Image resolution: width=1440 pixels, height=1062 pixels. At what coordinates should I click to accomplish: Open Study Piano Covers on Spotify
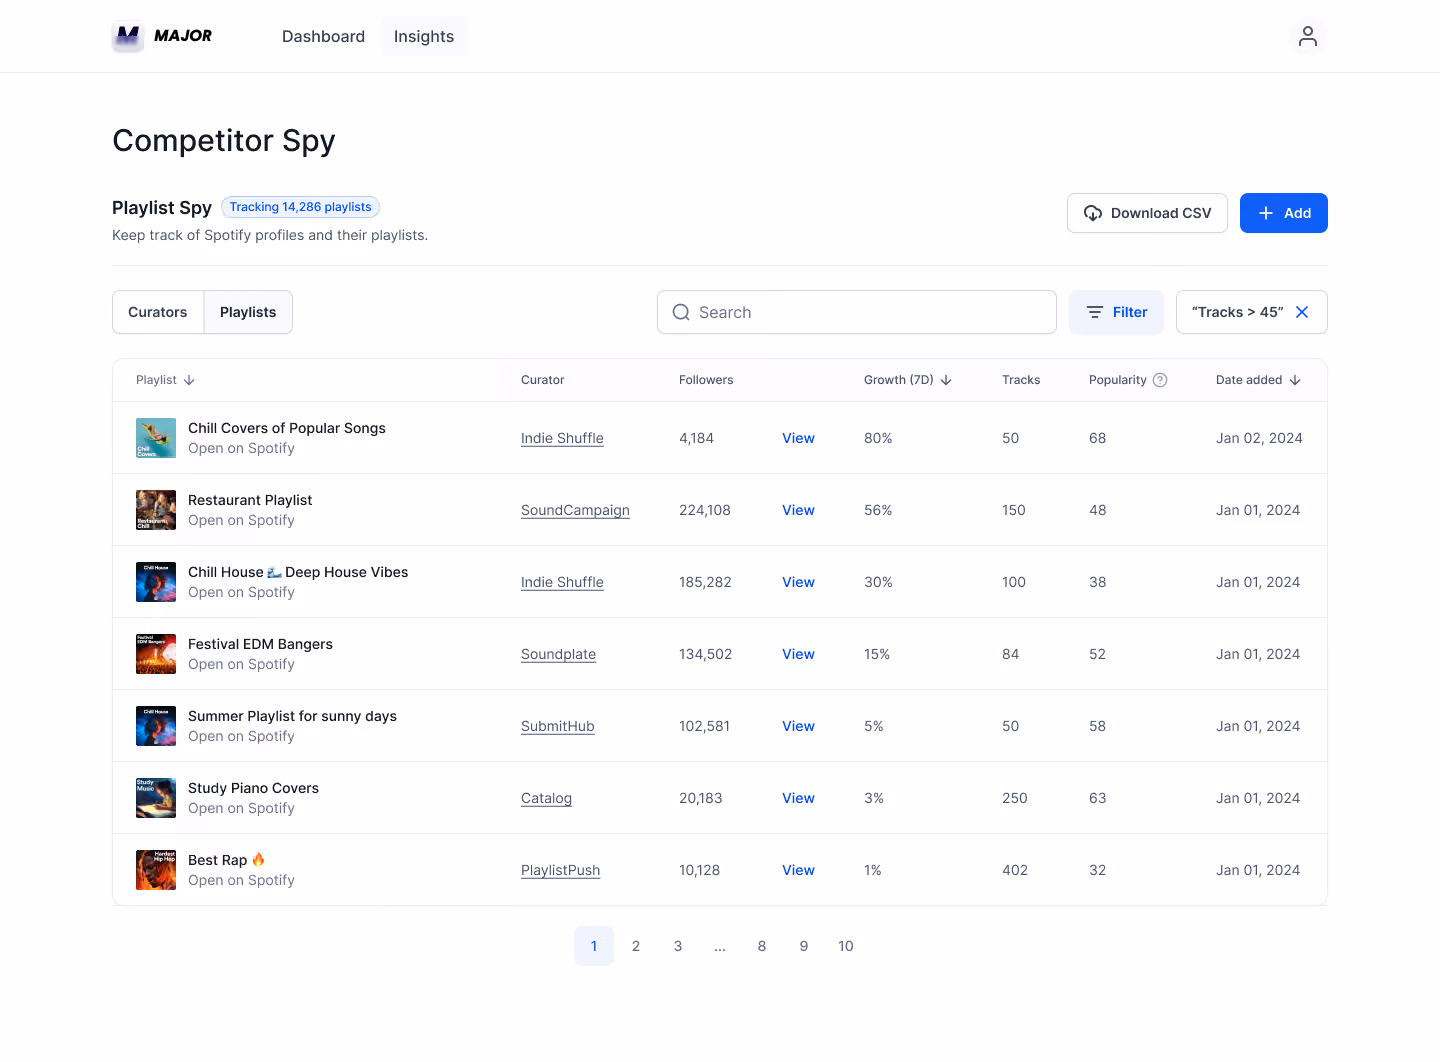pyautogui.click(x=241, y=808)
